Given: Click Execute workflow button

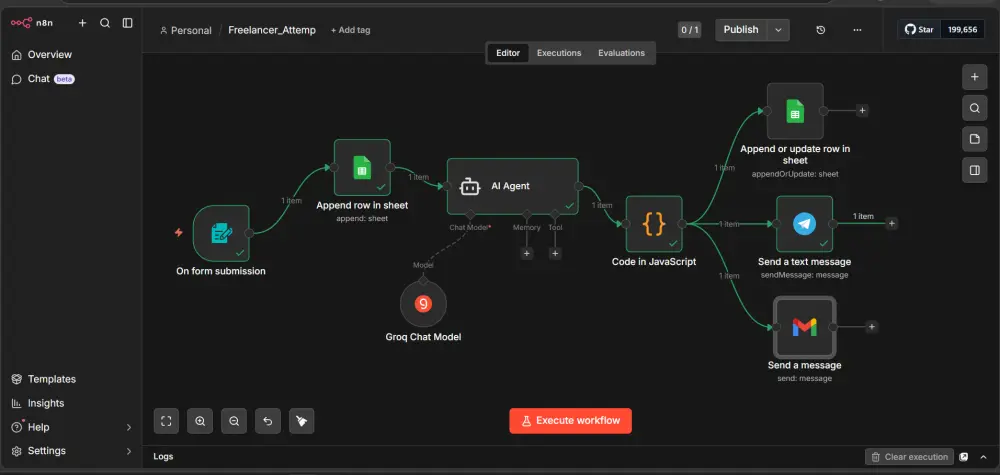Looking at the screenshot, I should pos(571,421).
